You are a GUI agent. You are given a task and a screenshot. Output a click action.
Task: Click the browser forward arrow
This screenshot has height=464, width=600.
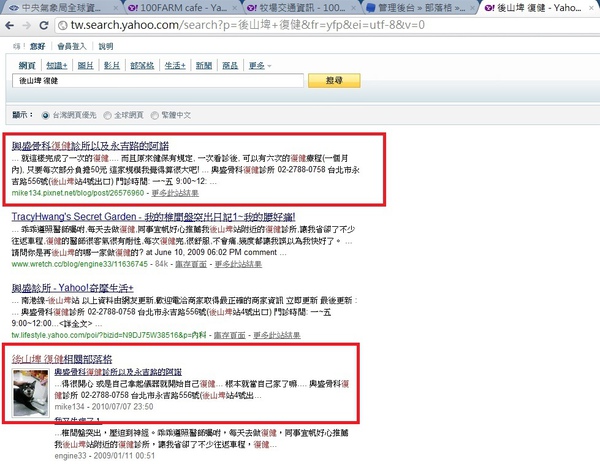click(x=26, y=25)
